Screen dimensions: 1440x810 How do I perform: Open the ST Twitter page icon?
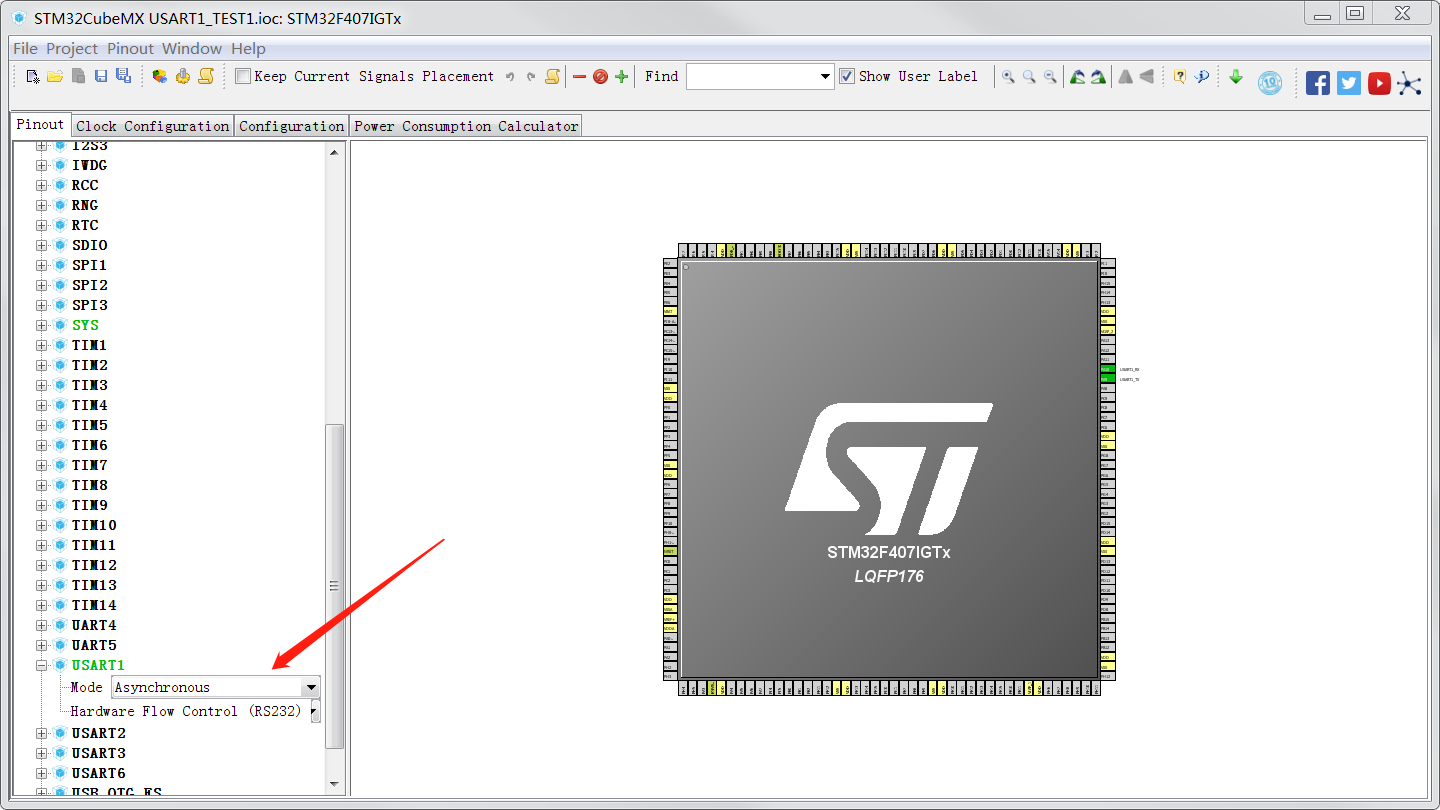coord(1349,83)
